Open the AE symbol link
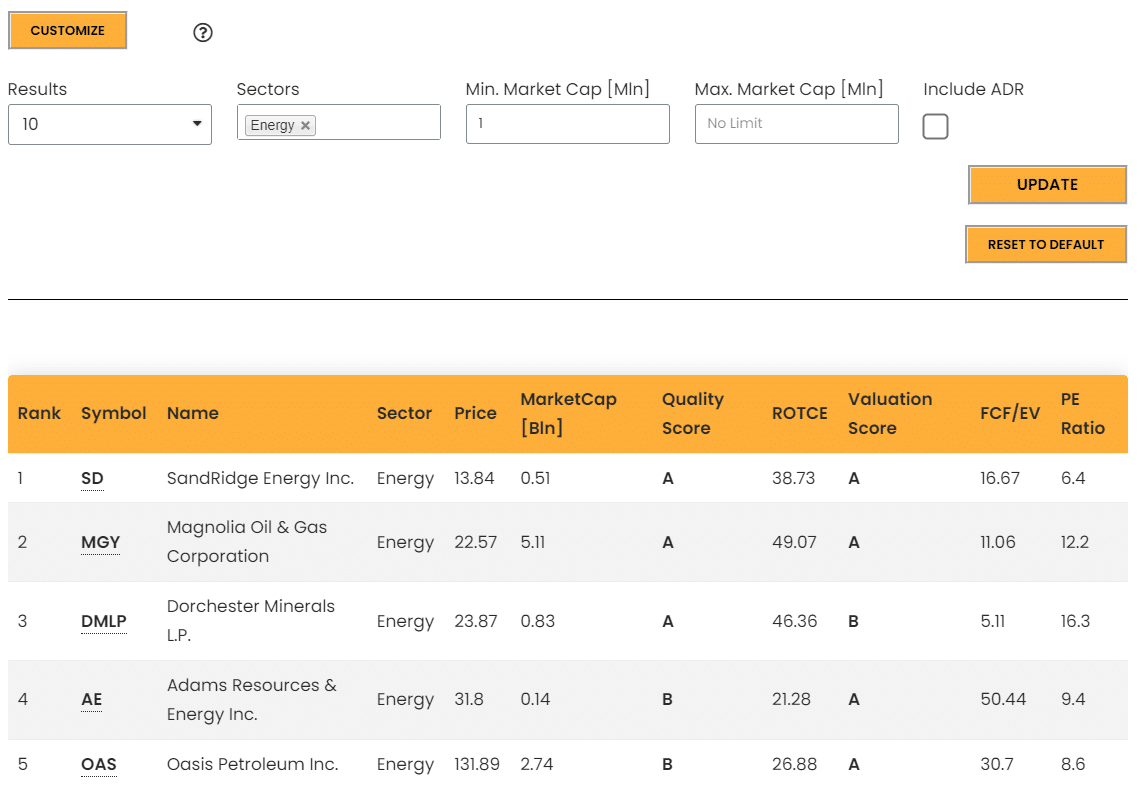Image resolution: width=1144 pixels, height=787 pixels. (x=91, y=699)
